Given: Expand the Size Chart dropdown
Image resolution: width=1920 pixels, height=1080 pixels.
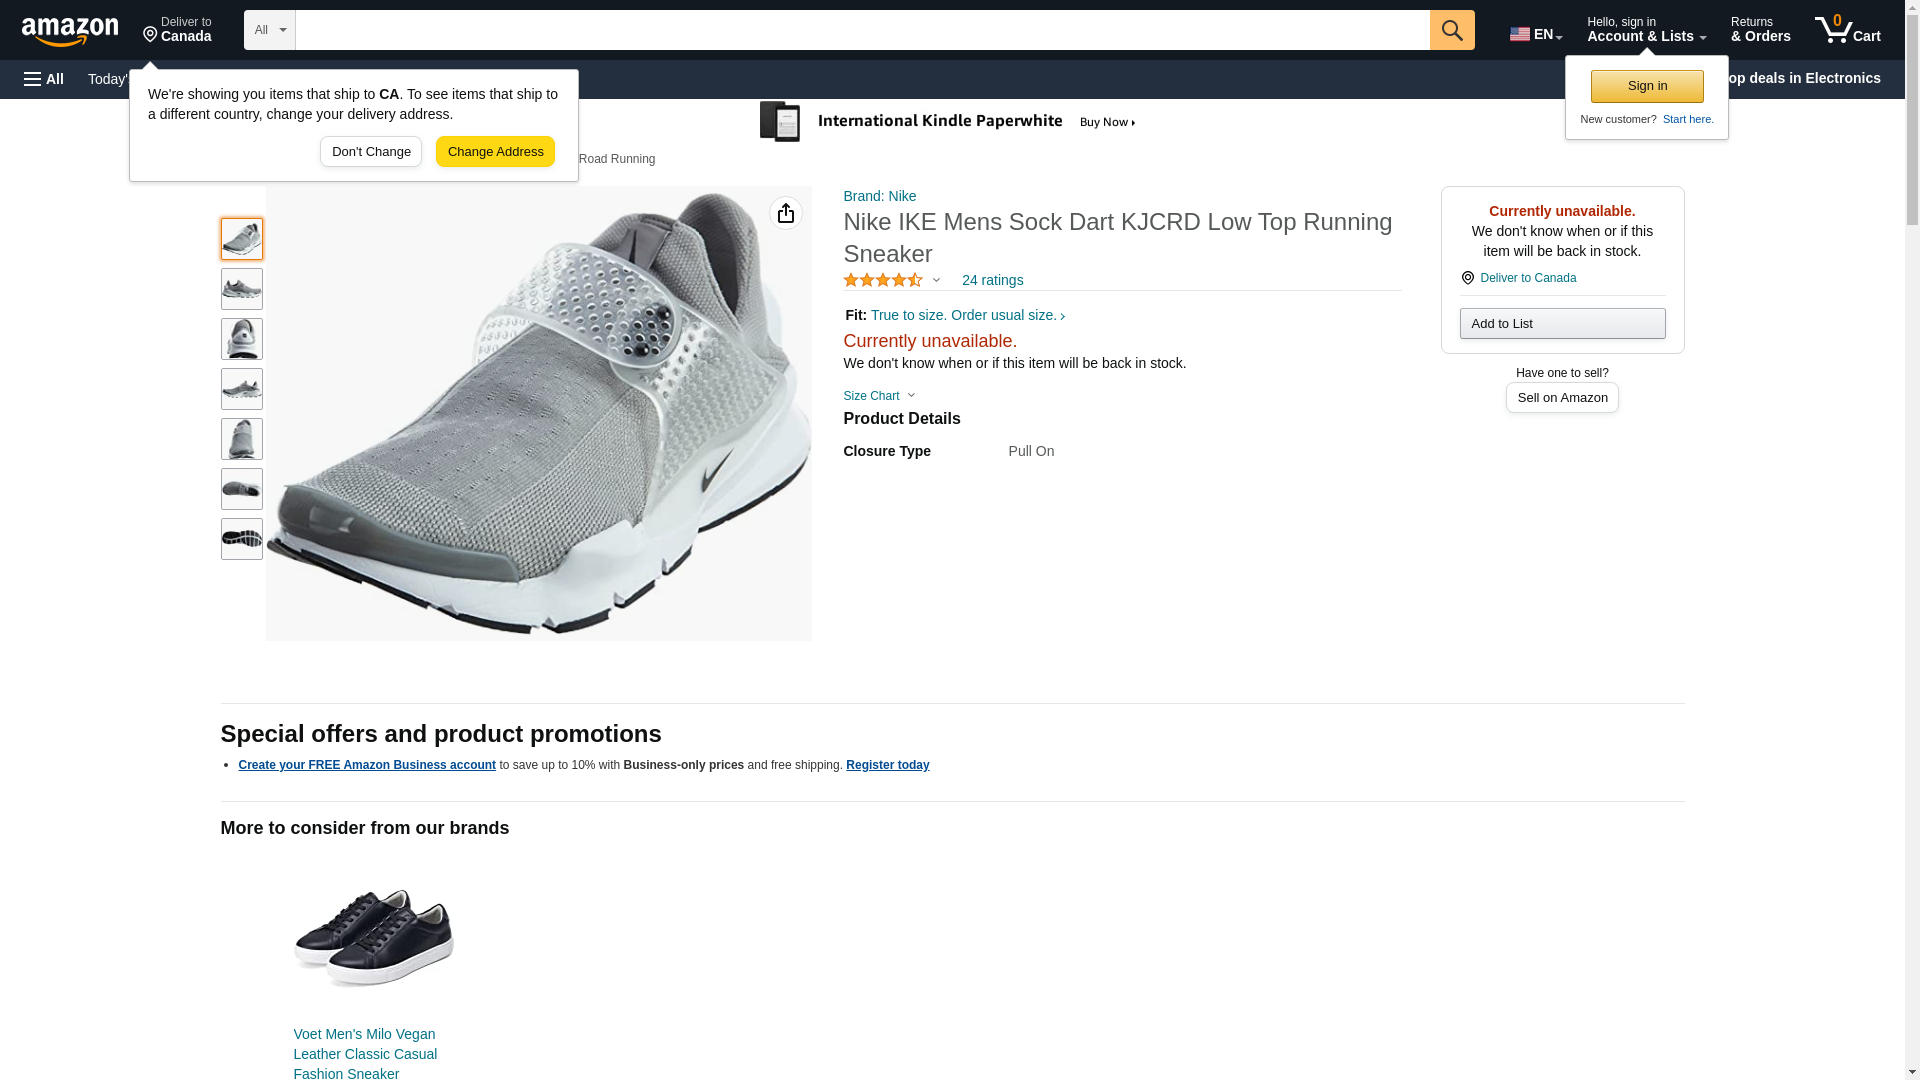Looking at the screenshot, I should (879, 396).
